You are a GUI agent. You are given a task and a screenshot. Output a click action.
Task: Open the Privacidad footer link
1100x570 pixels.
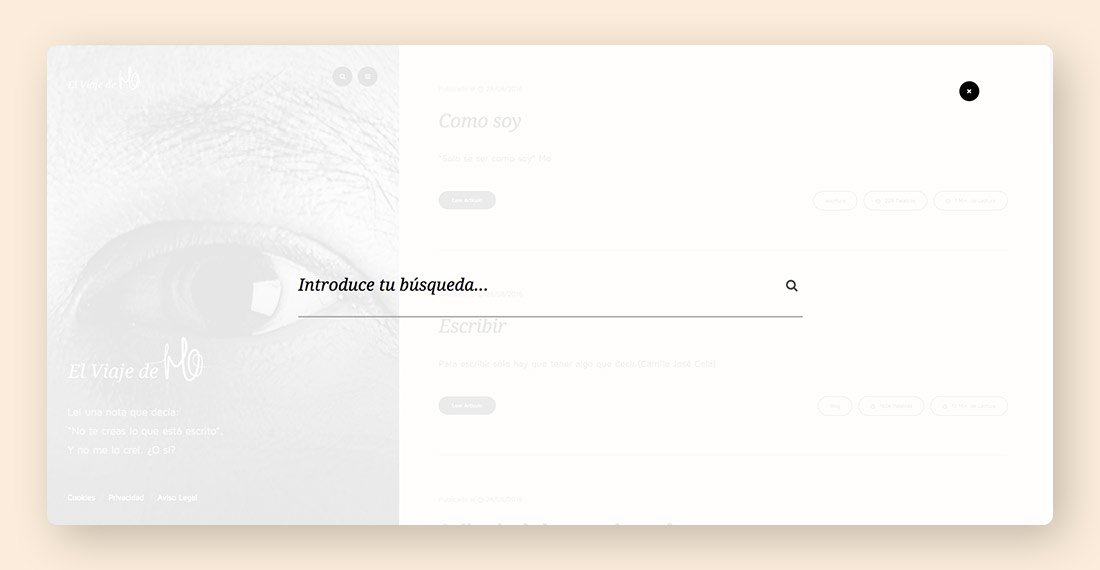[x=126, y=498]
